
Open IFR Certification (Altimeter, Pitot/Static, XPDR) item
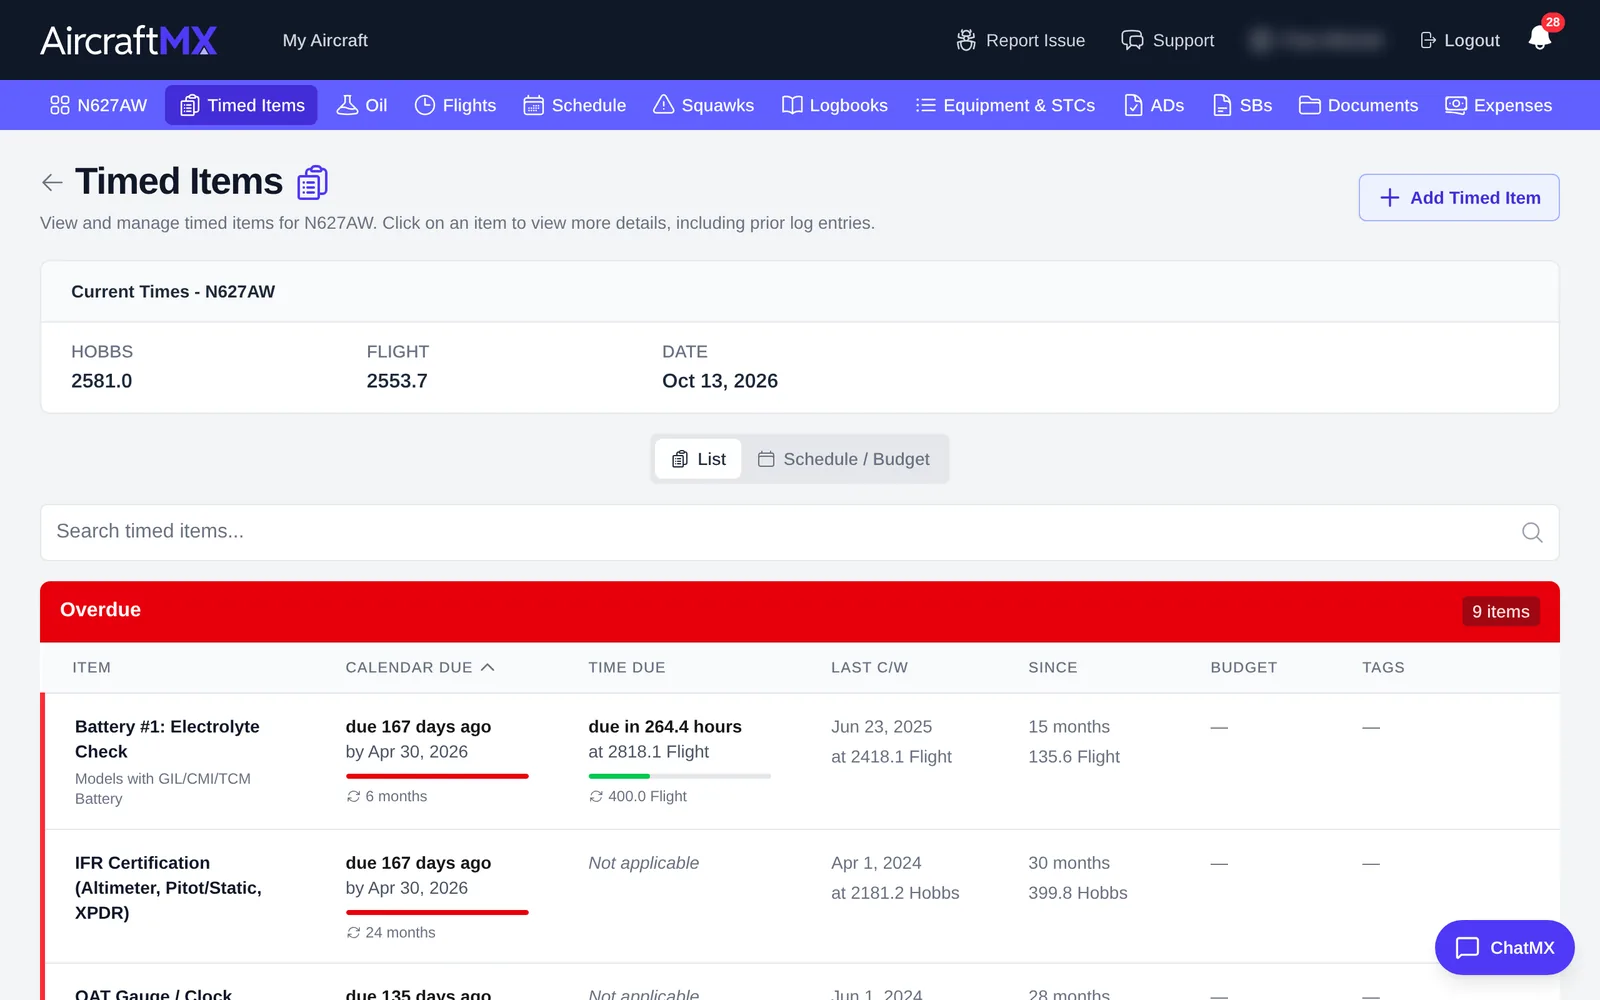coord(168,888)
